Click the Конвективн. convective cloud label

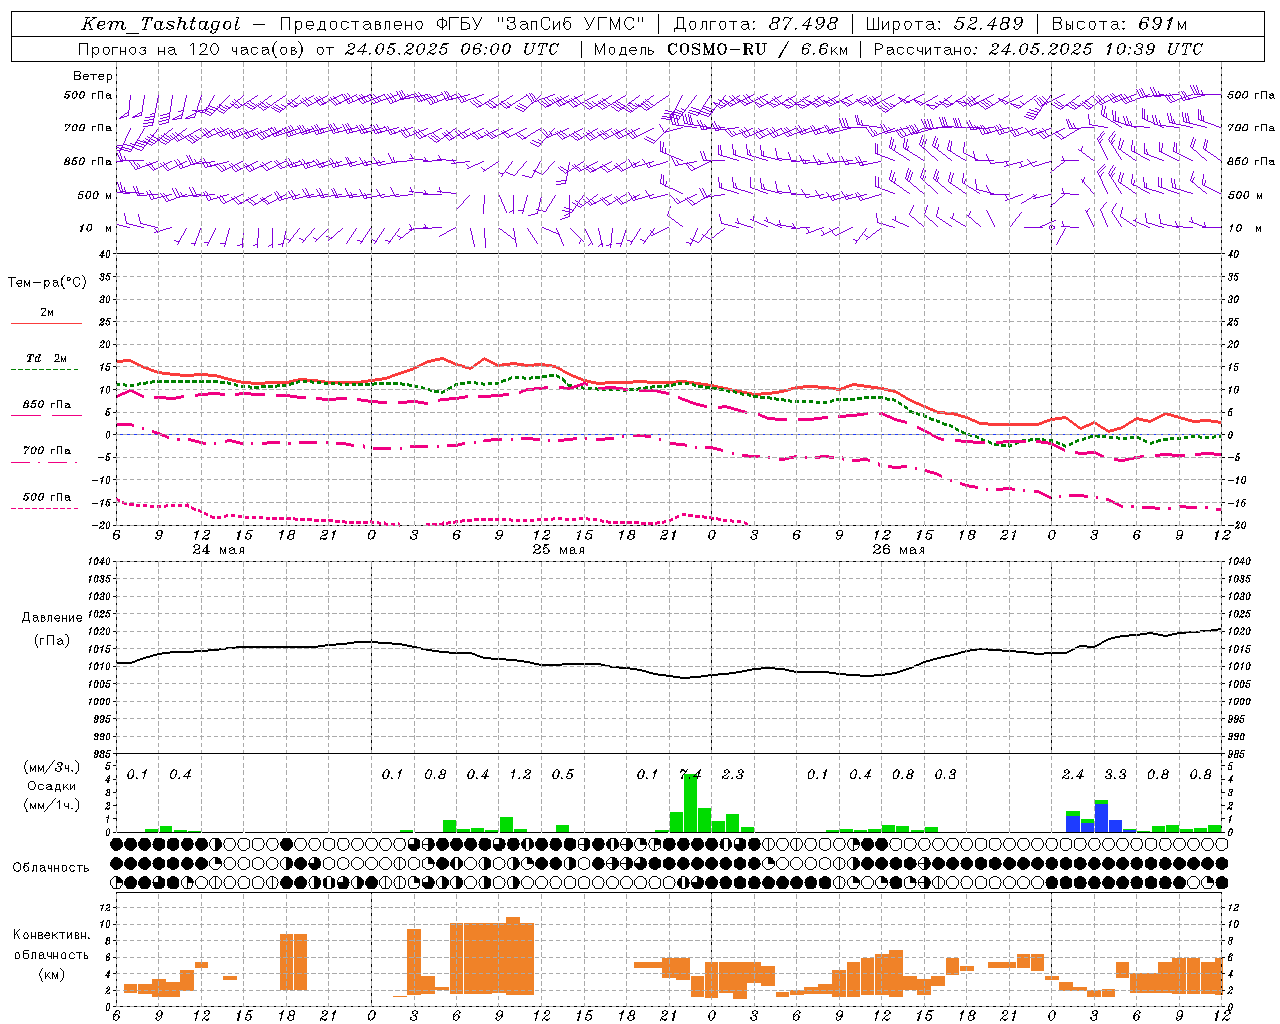coord(52,935)
